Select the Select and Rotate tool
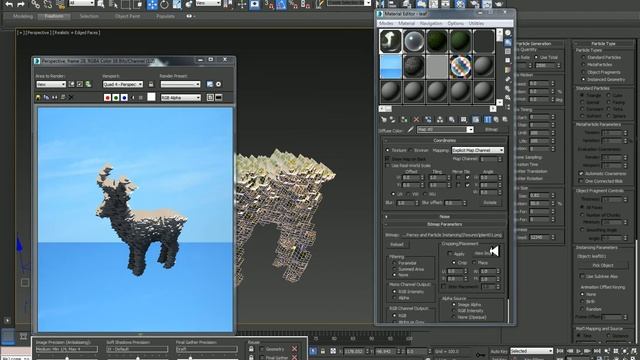The width and height of the screenshot is (640, 360). pyautogui.click(x=164, y=4)
